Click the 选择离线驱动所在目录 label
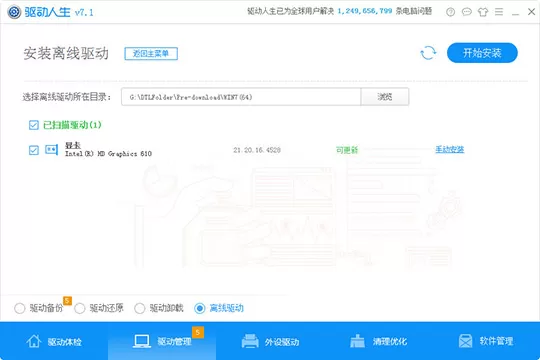 tap(67, 97)
